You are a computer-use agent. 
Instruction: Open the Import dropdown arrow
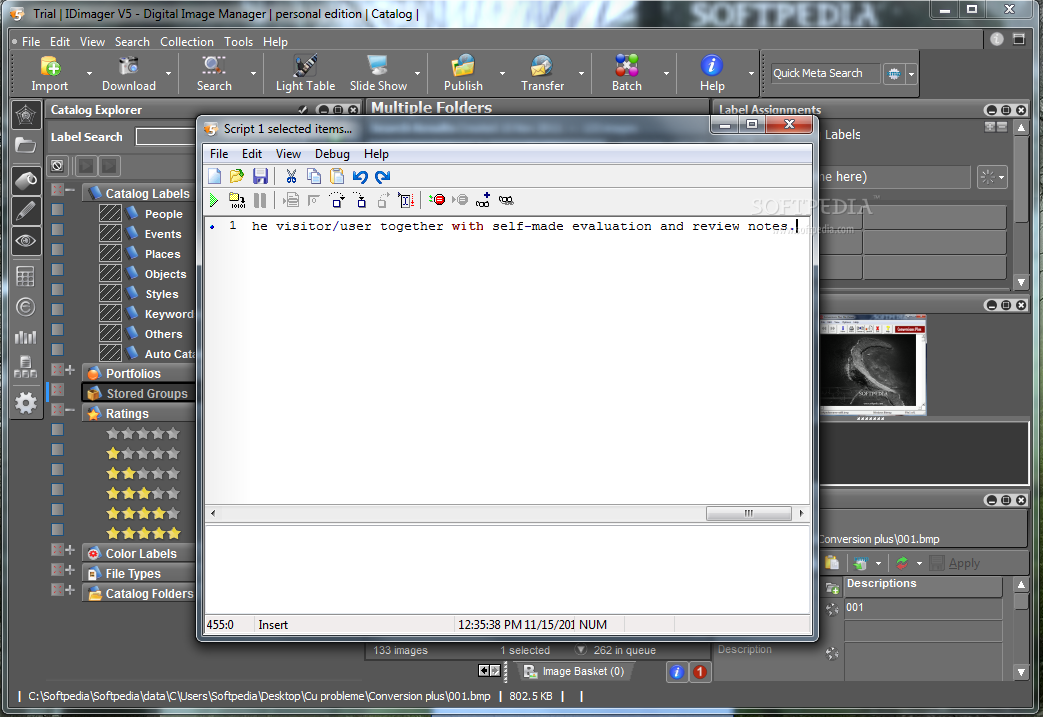[89, 74]
